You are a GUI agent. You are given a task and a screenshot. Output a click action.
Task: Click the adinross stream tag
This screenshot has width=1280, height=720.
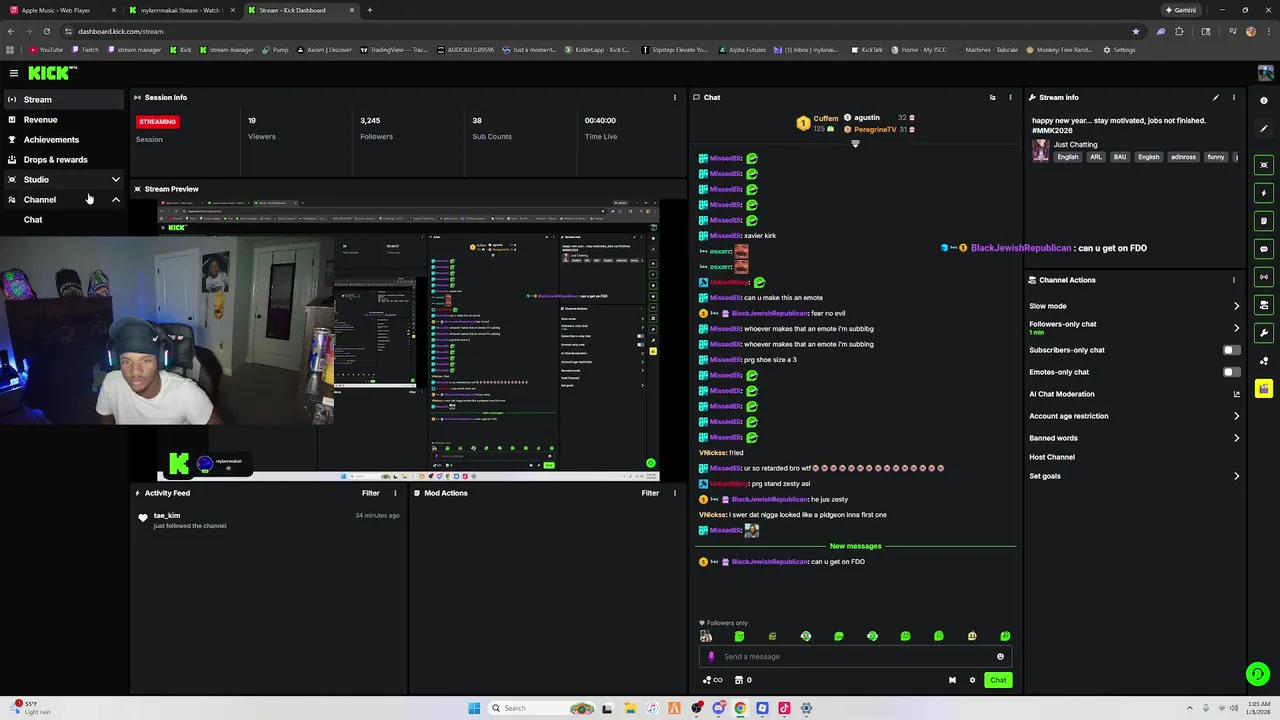1183,157
